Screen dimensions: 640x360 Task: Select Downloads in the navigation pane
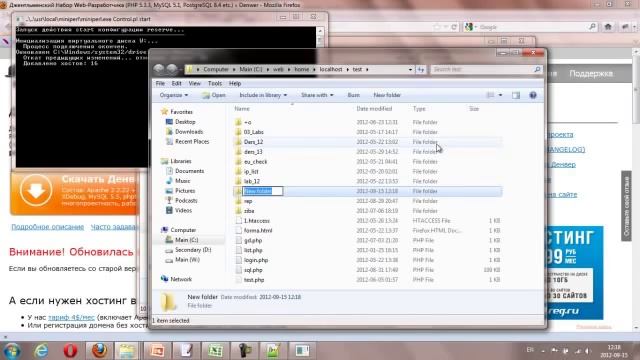click(x=189, y=131)
